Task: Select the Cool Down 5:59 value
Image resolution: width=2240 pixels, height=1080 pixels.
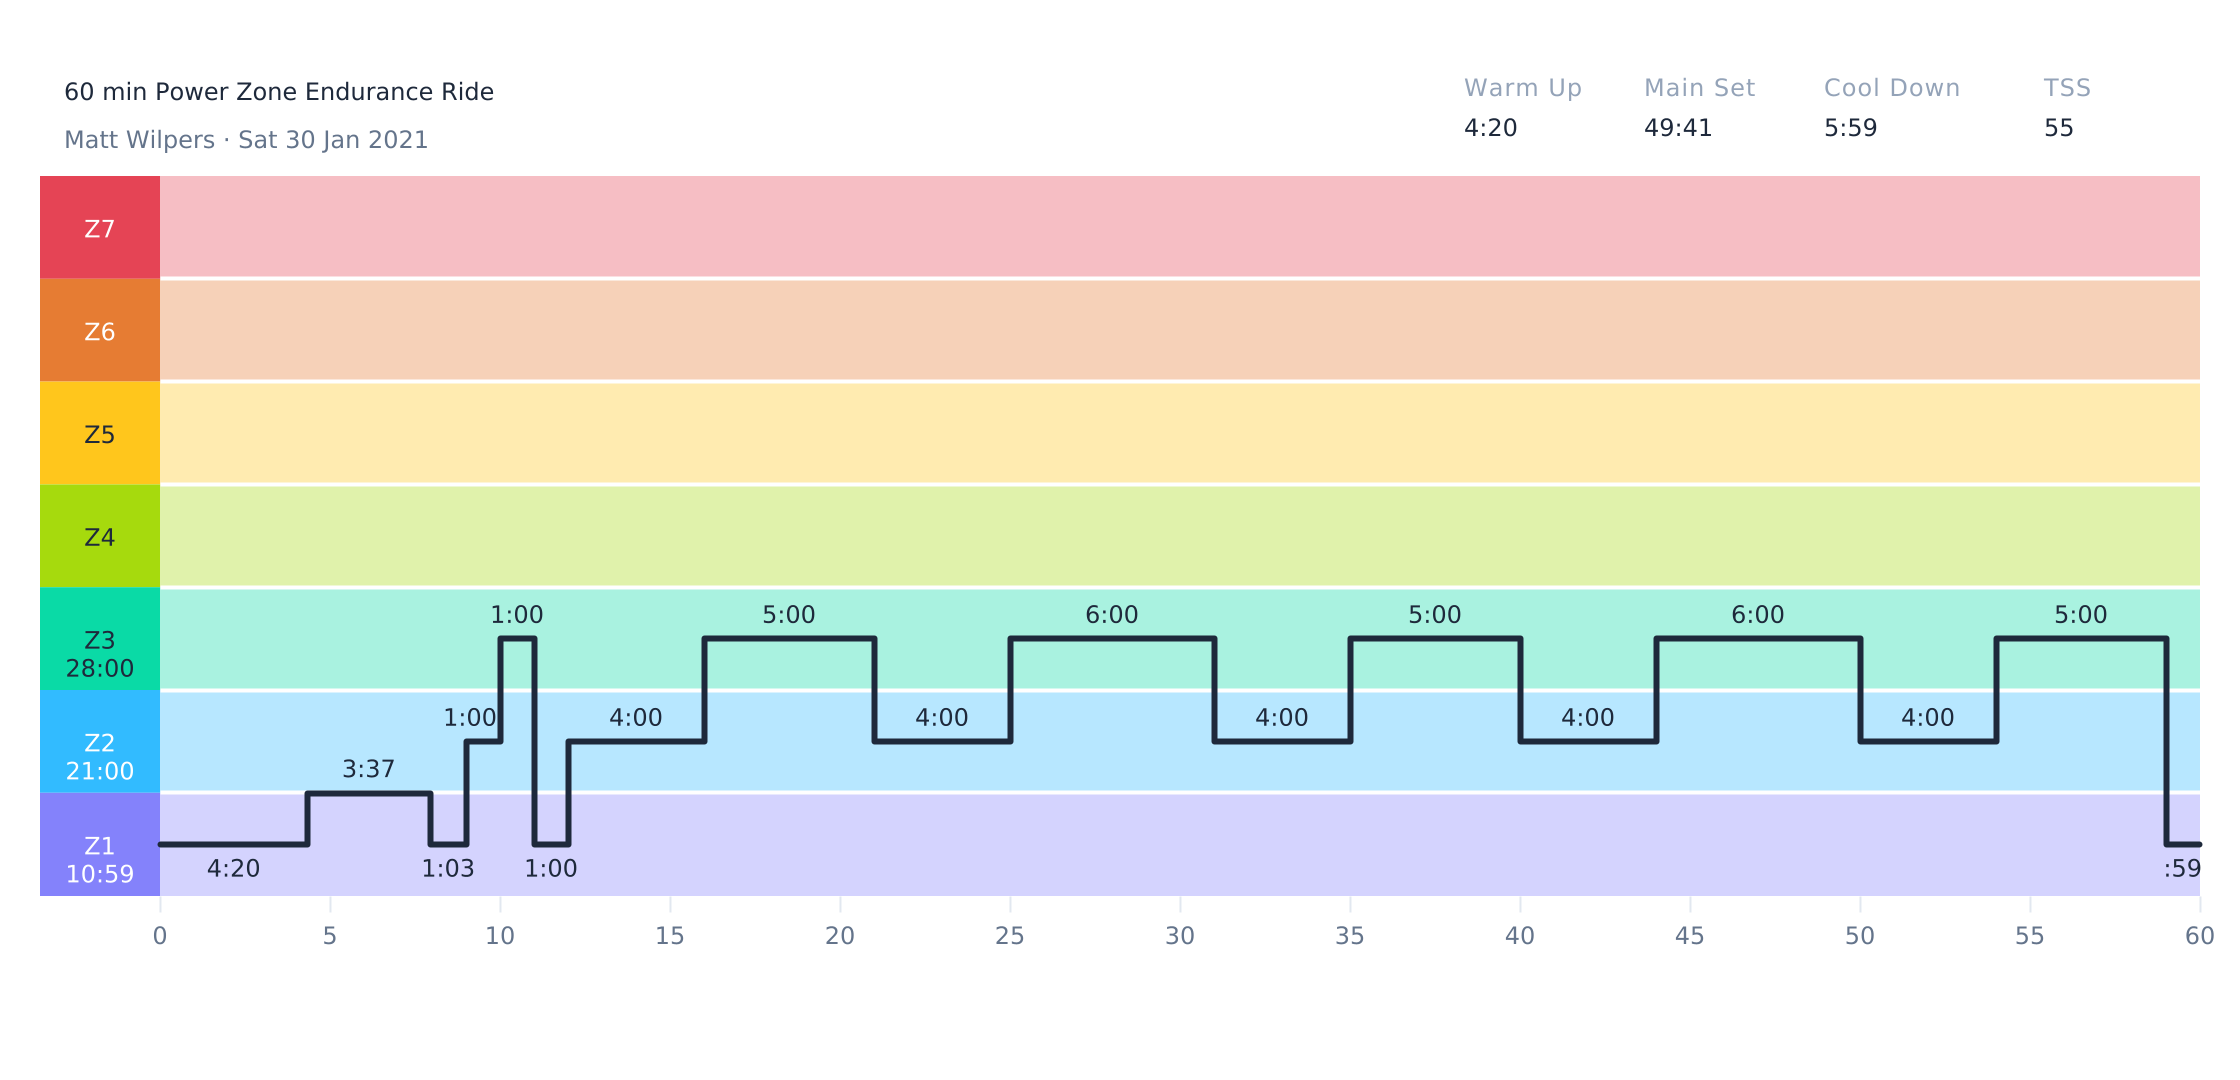Action: tap(1850, 128)
